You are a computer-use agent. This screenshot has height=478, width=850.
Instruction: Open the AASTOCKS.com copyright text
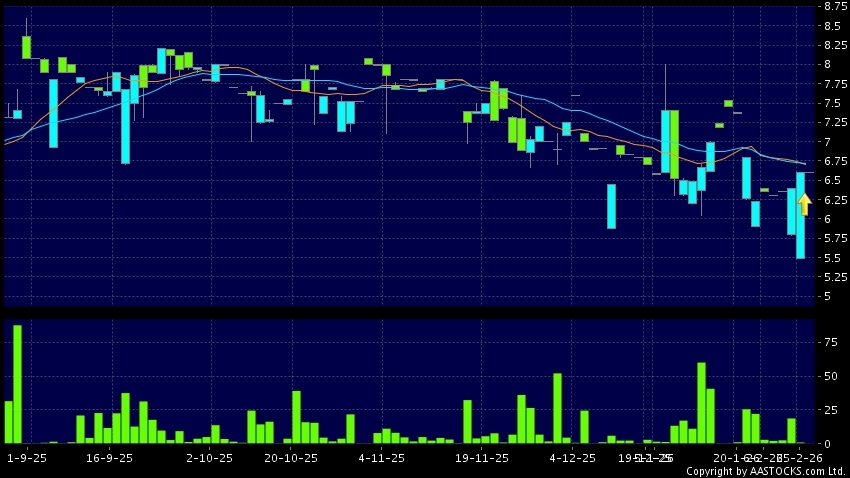point(765,470)
